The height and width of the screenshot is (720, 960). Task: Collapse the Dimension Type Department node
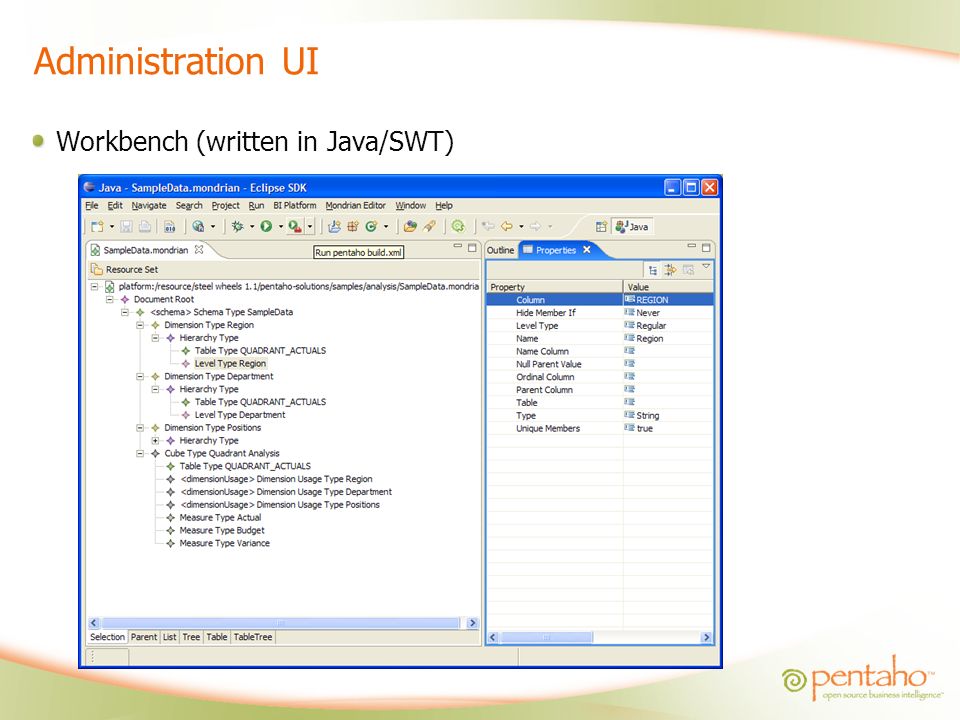coord(140,377)
